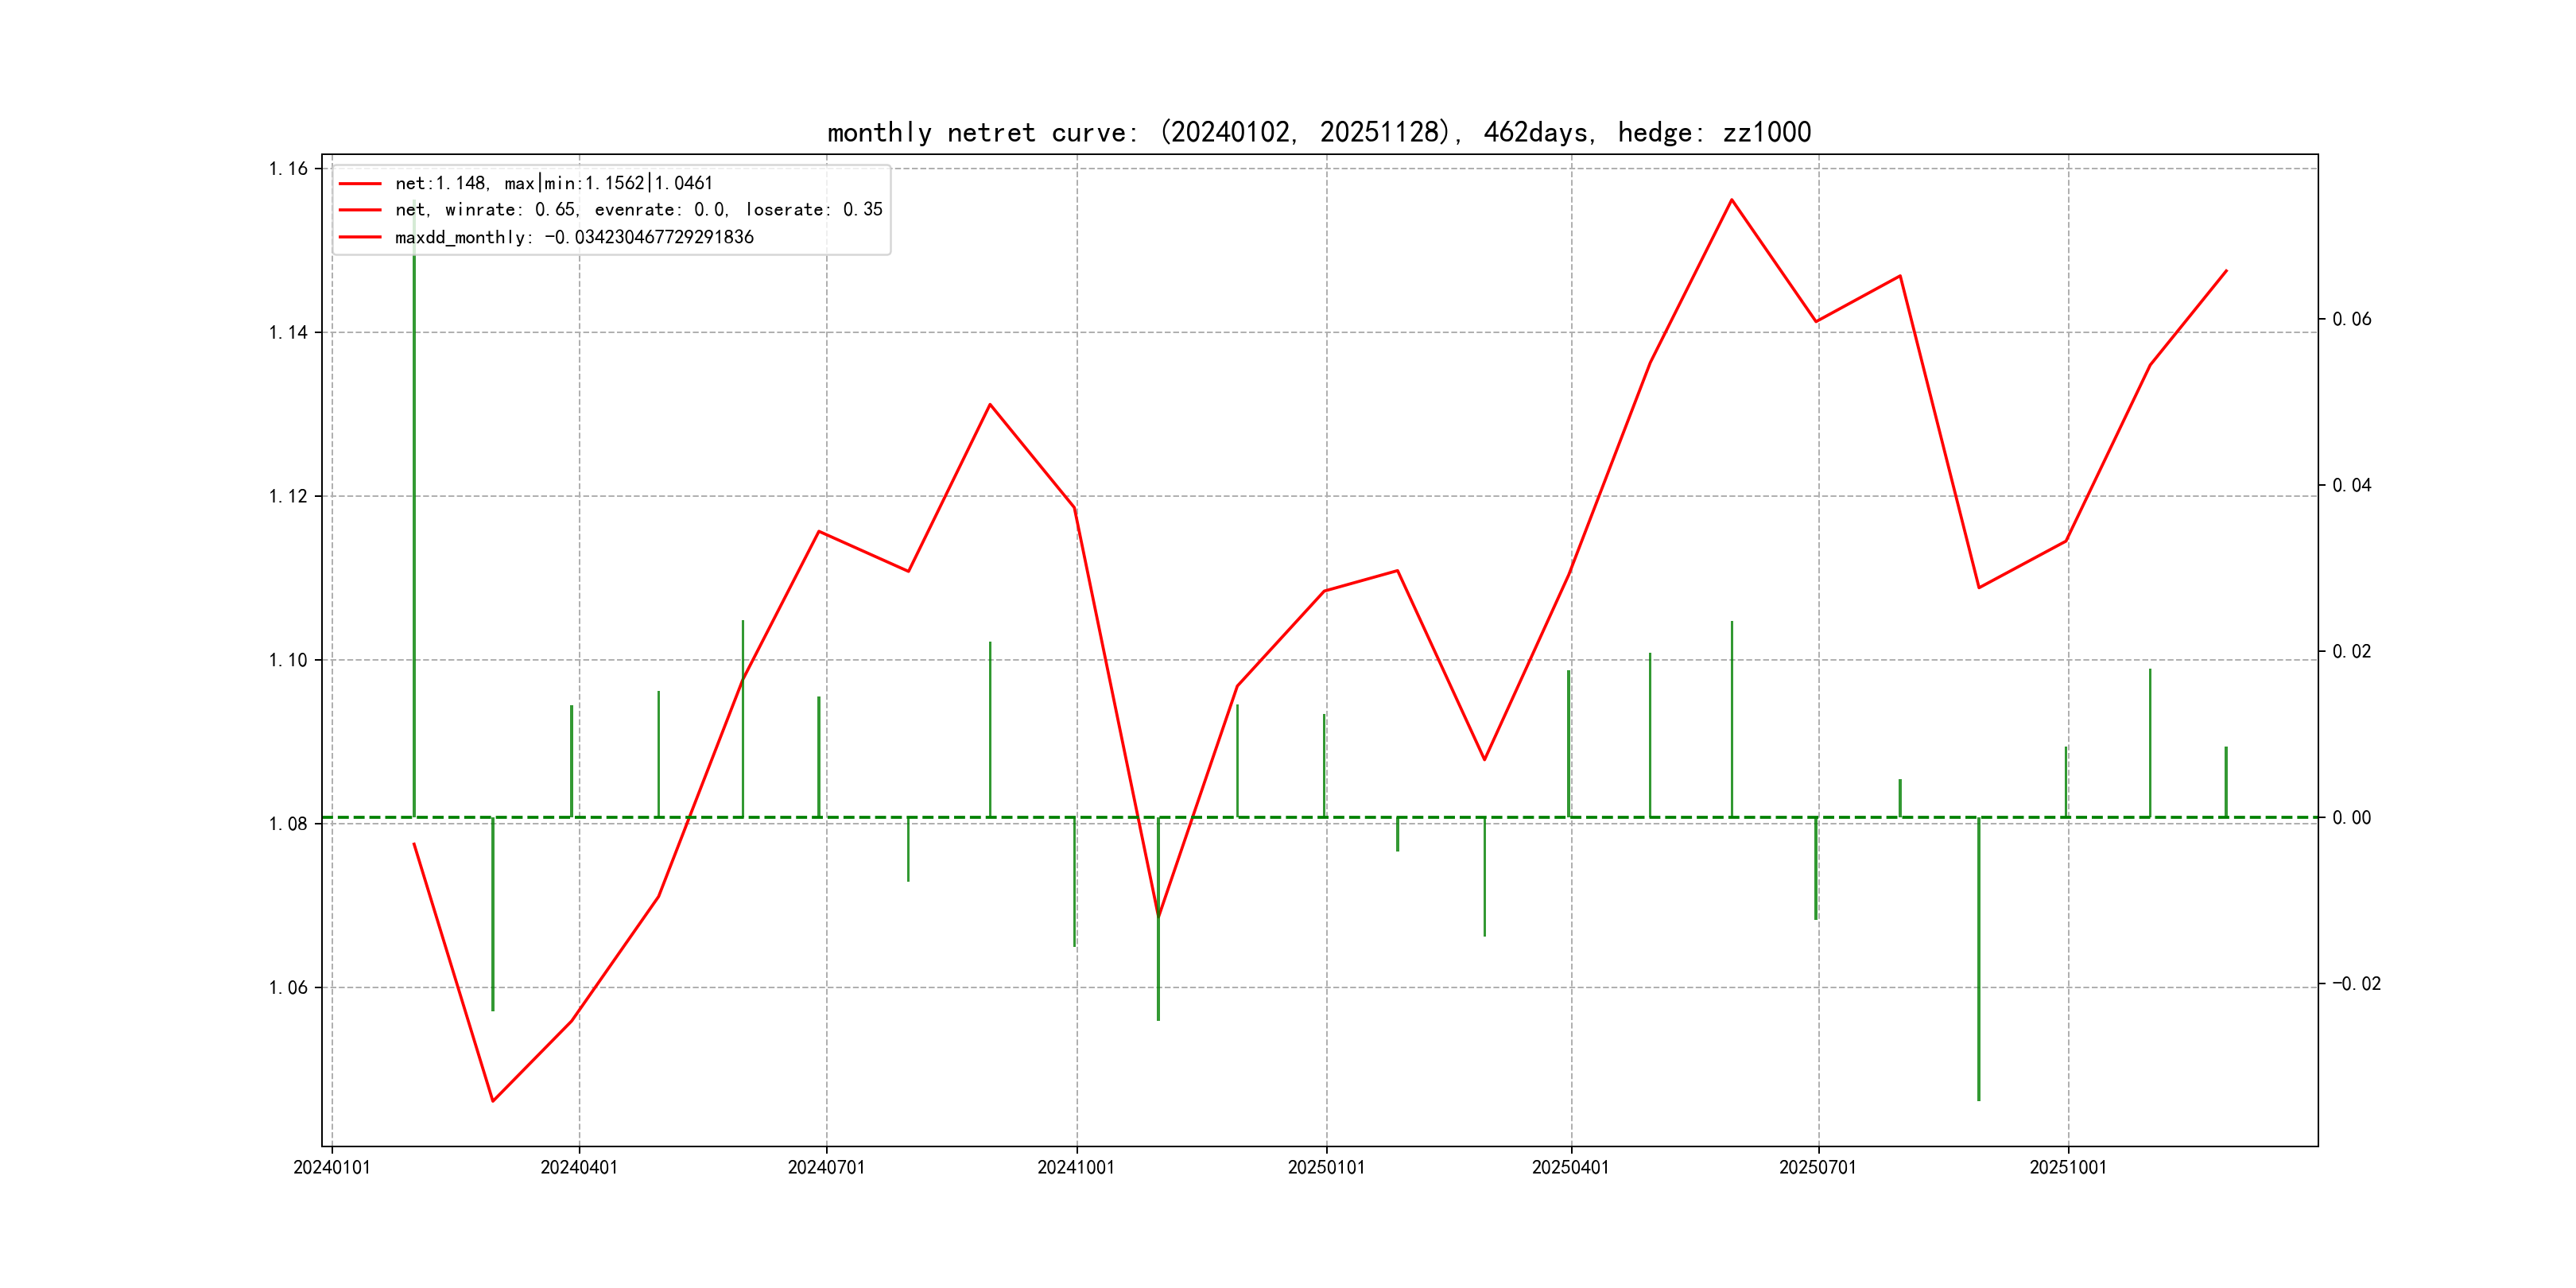
Task: Click the 20250101 x-axis label
Action: [1326, 1167]
